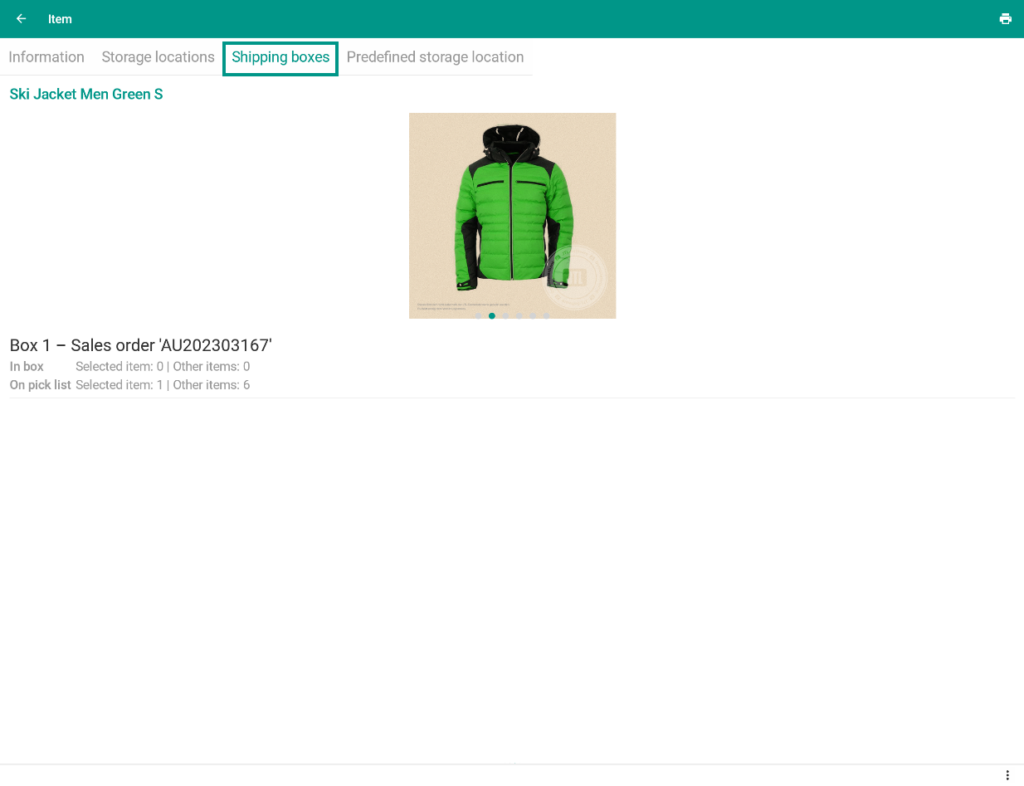
Task: Open the Storage locations tab
Action: 158,57
